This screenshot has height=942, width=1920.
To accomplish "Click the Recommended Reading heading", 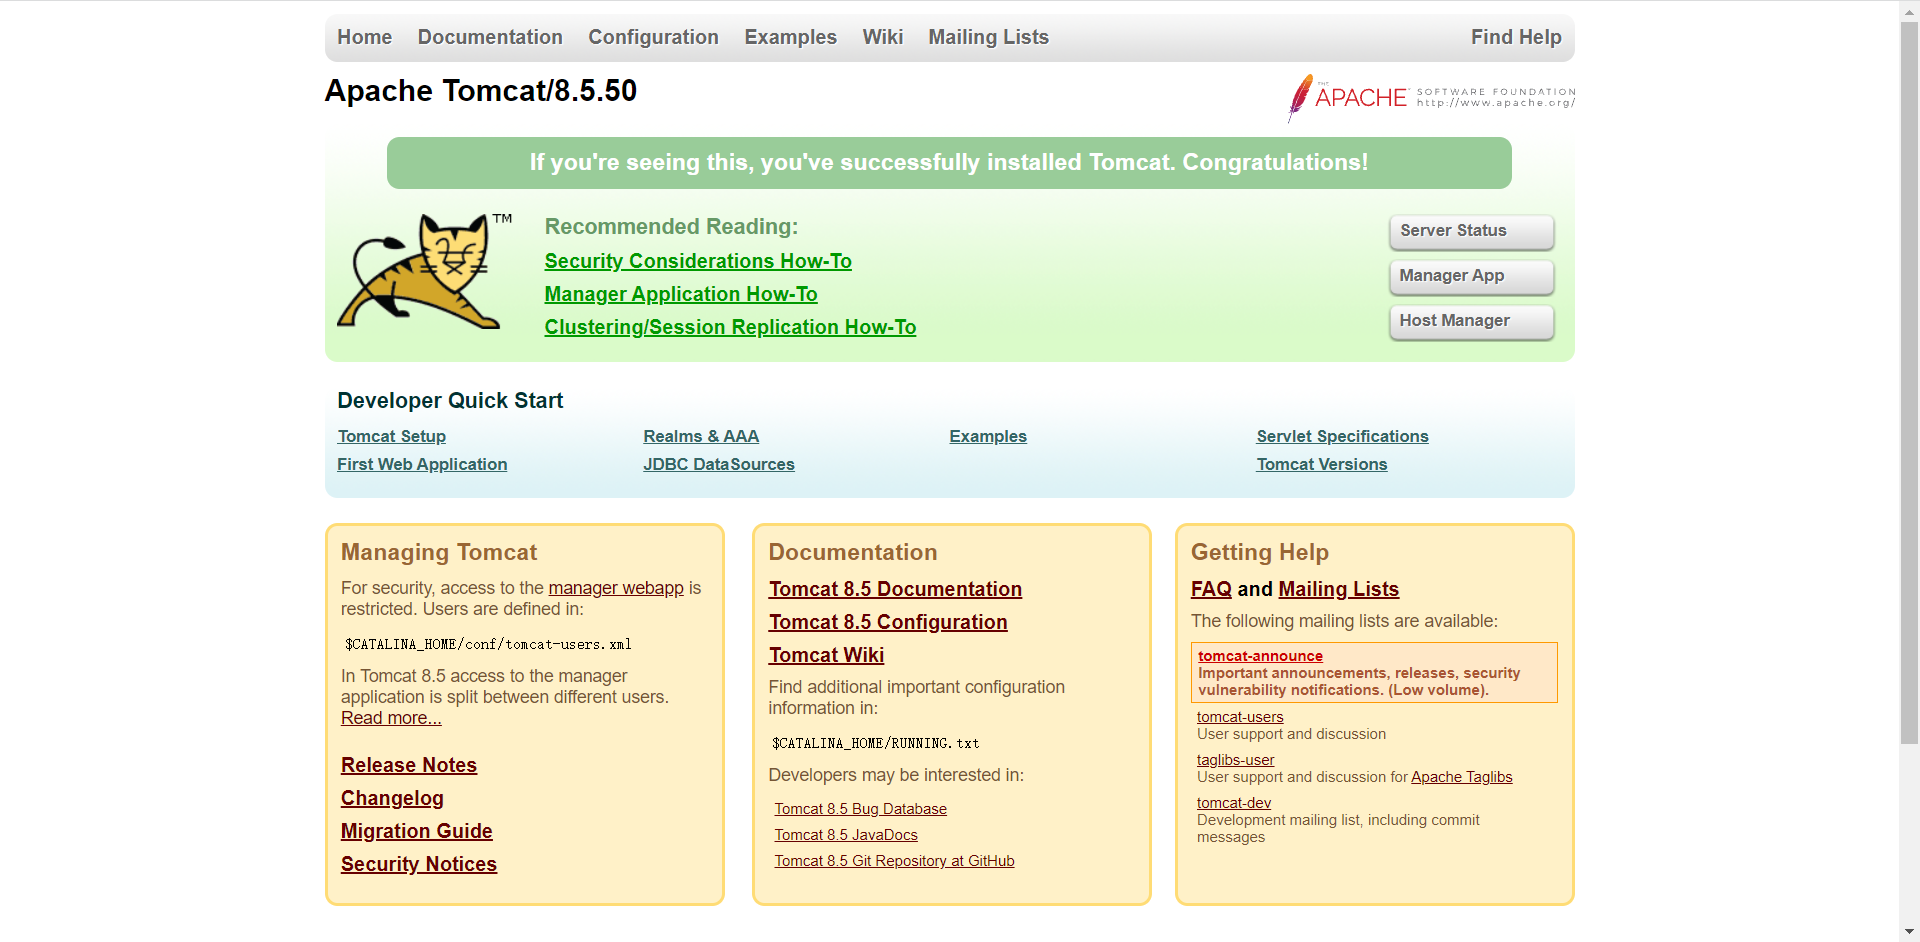I will coord(671,227).
